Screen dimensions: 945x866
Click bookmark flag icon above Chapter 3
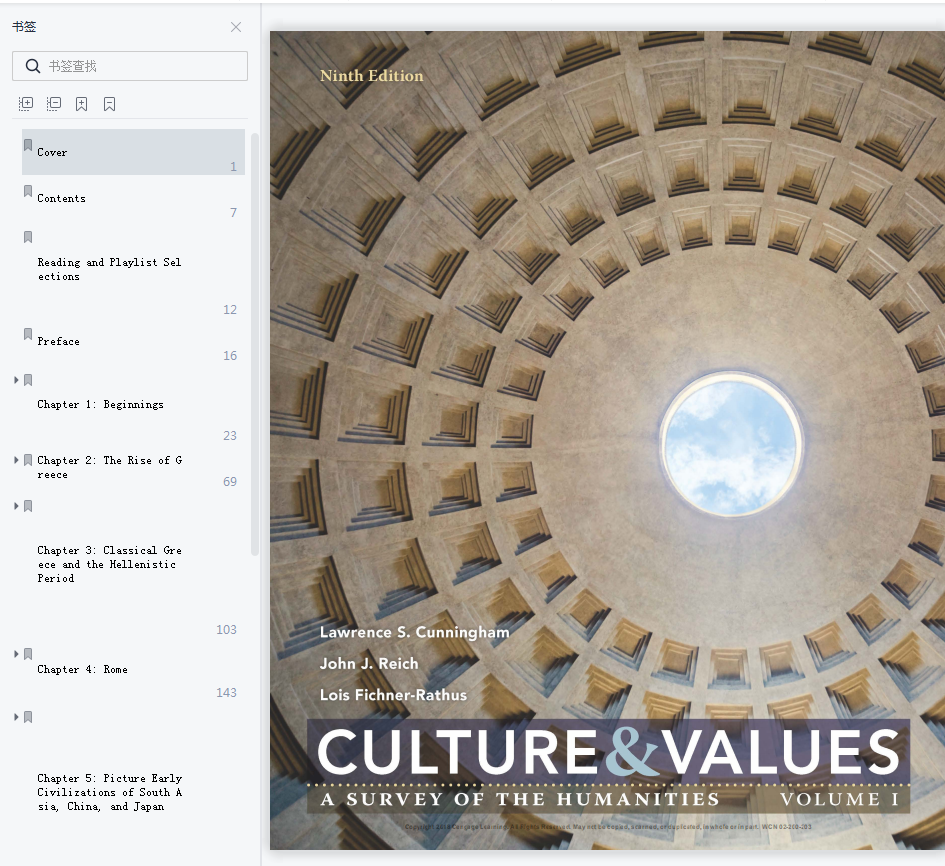coord(28,506)
